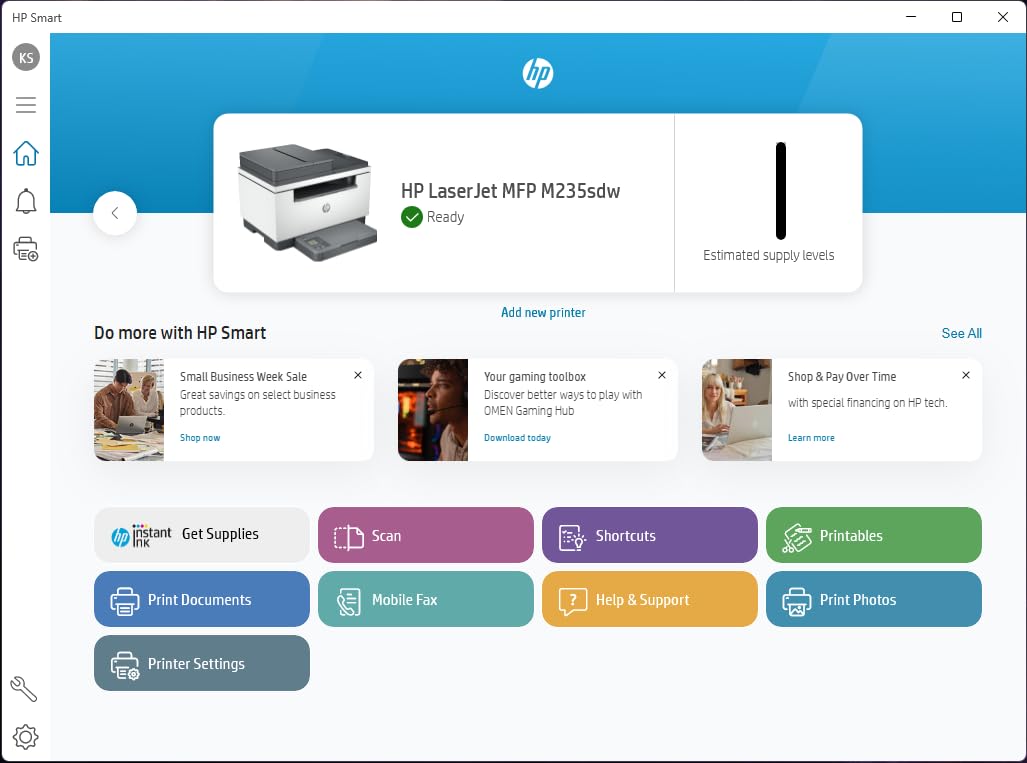Dismiss Your gaming toolbox card
The image size is (1027, 763).
point(662,375)
